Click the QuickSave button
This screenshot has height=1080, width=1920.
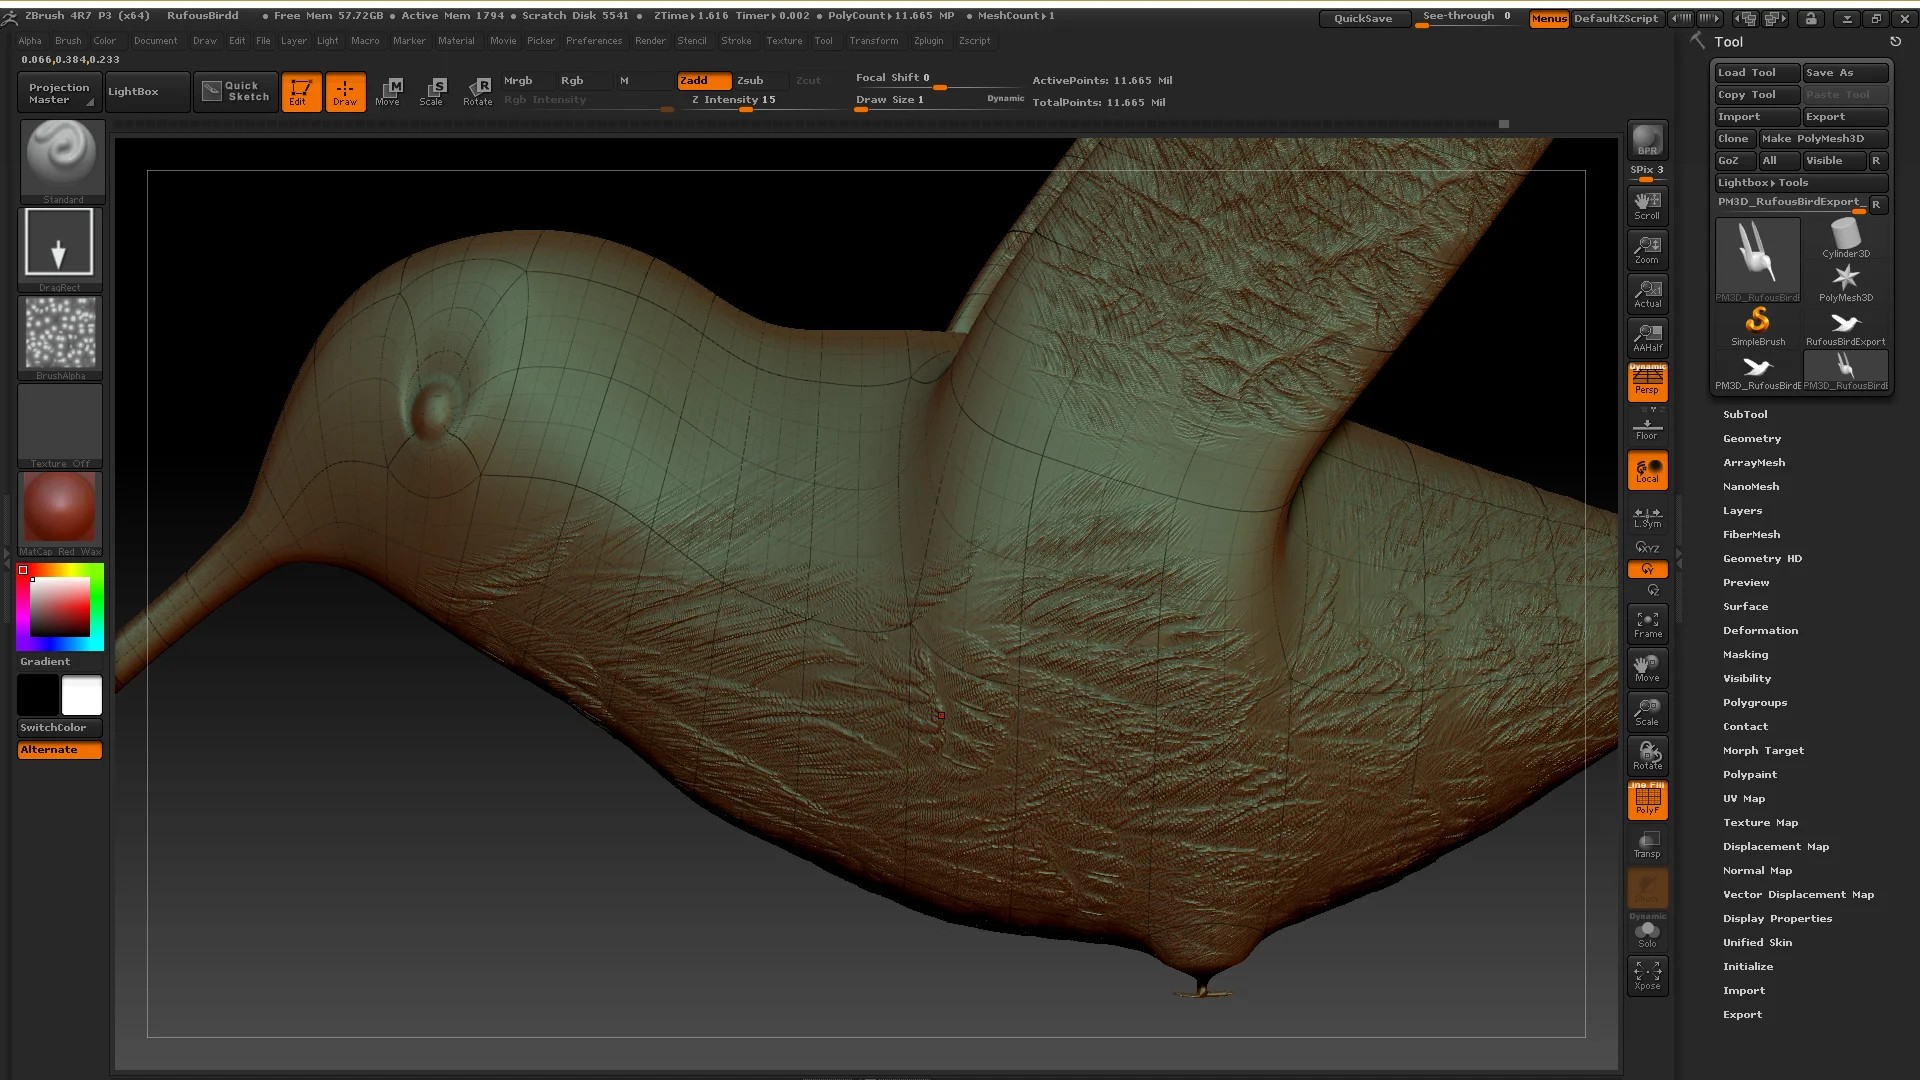pos(1363,18)
